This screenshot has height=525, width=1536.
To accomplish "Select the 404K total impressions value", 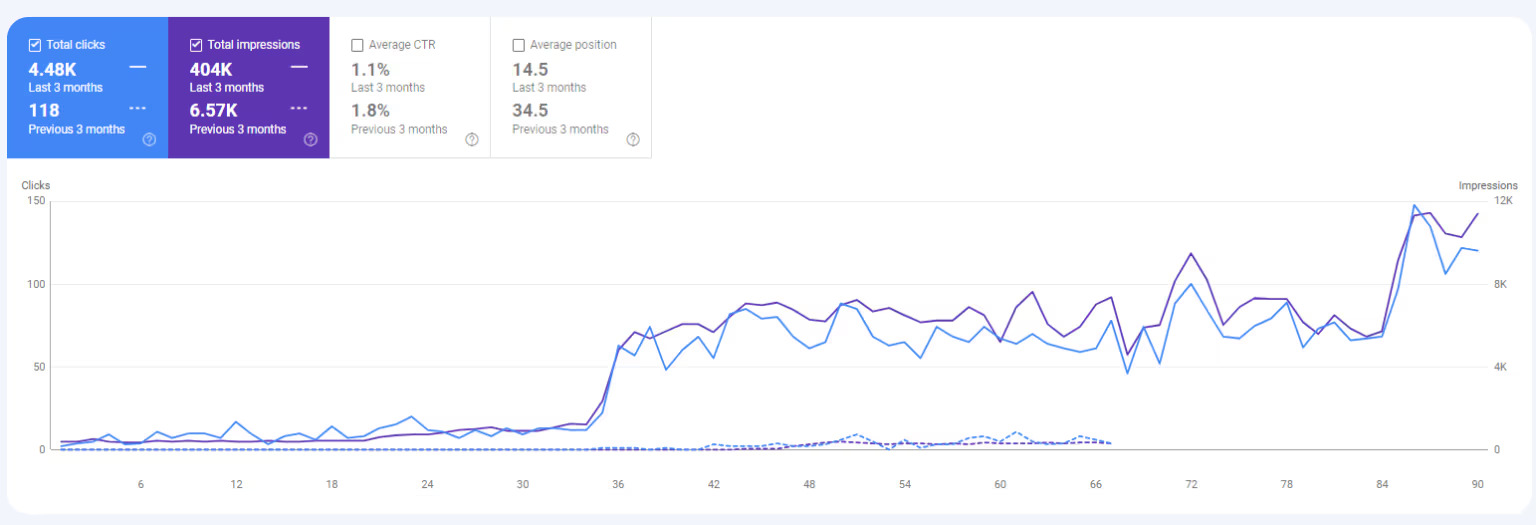I will (x=211, y=69).
